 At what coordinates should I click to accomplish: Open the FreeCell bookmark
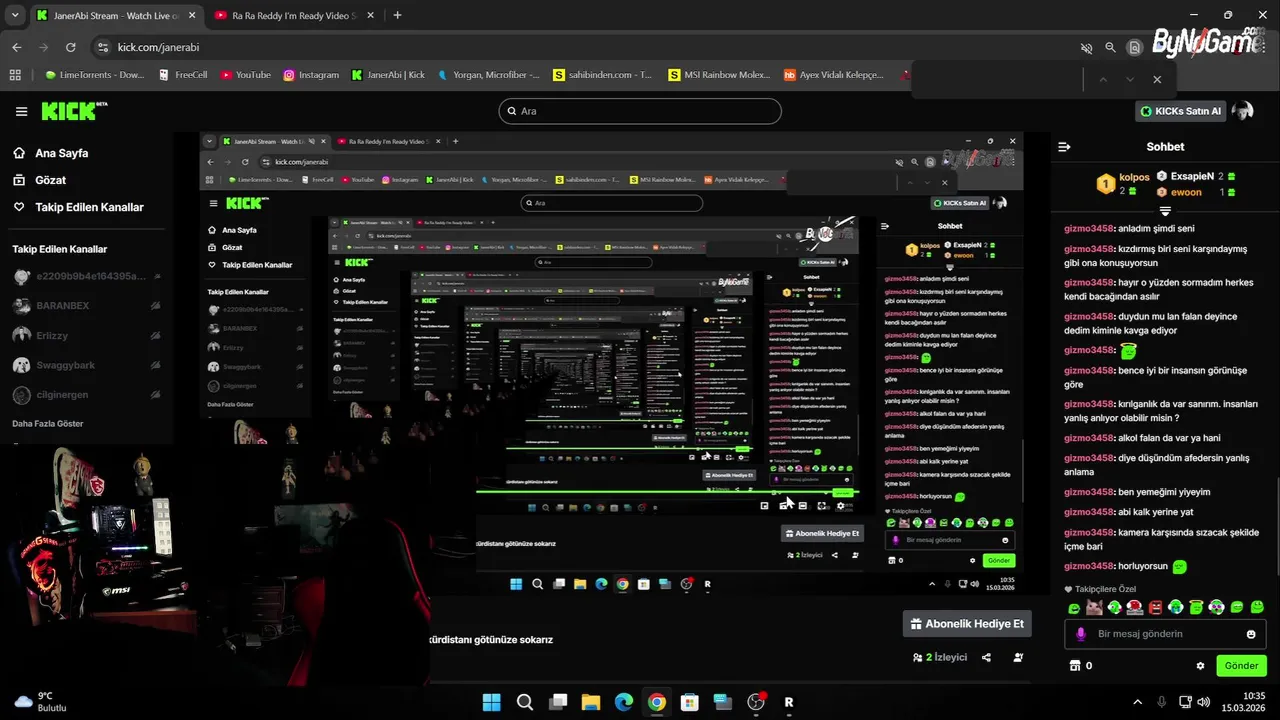tap(183, 75)
